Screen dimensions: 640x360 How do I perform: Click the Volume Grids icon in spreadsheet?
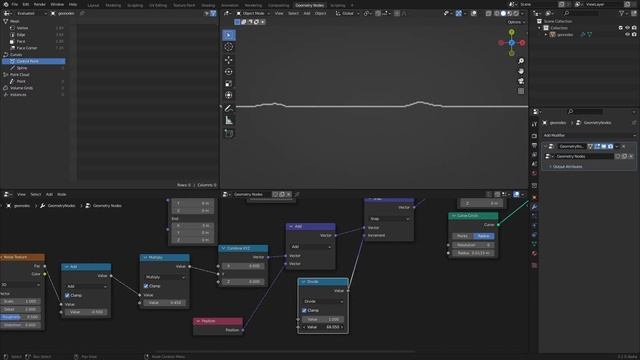5,88
